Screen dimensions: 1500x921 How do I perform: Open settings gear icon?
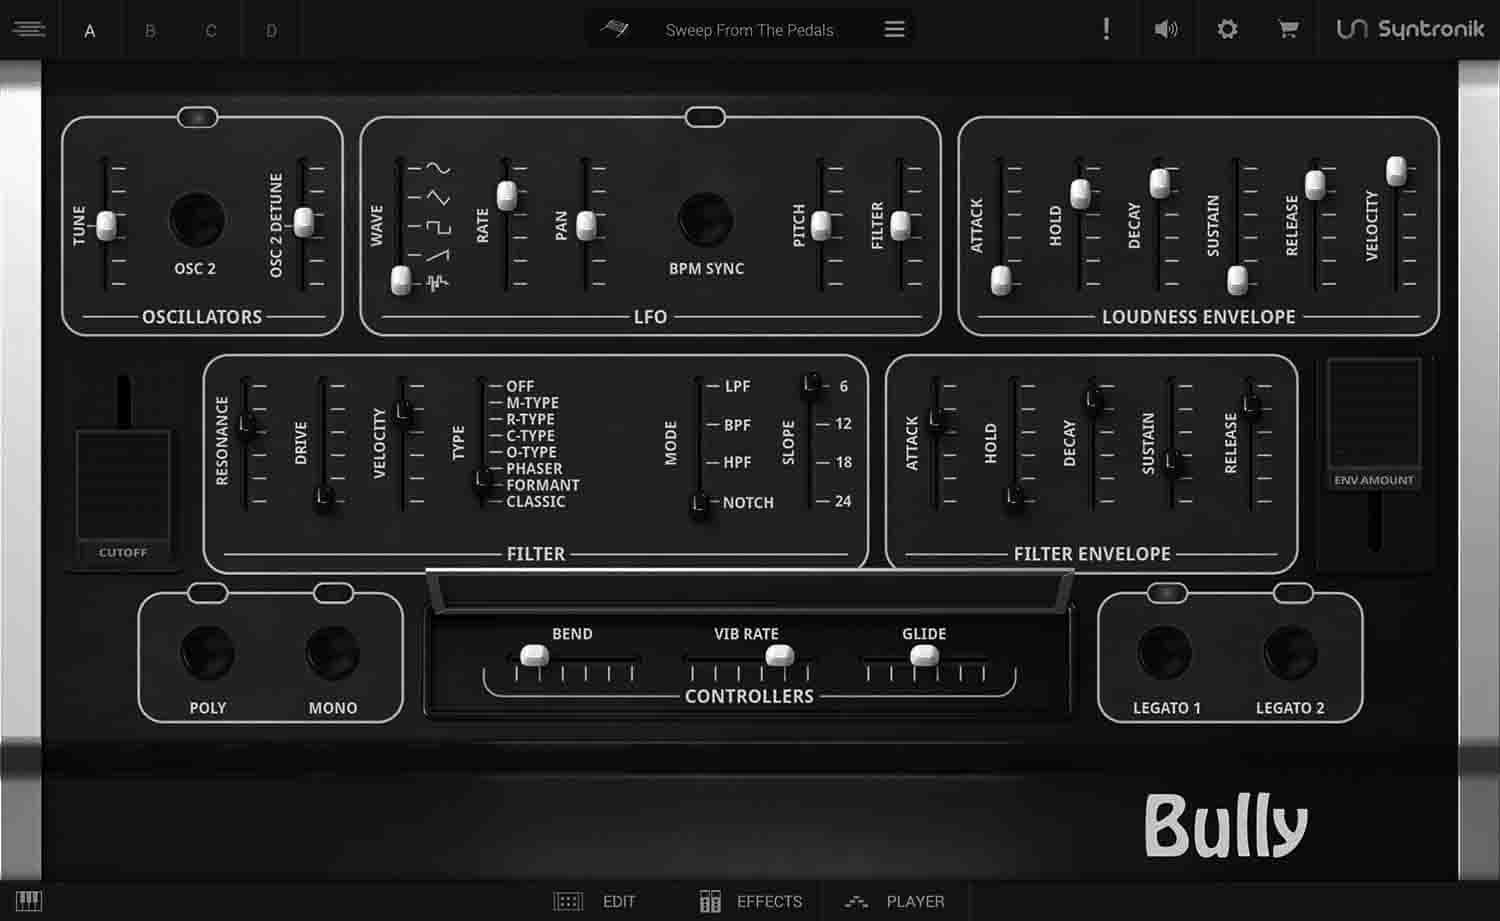(1227, 29)
